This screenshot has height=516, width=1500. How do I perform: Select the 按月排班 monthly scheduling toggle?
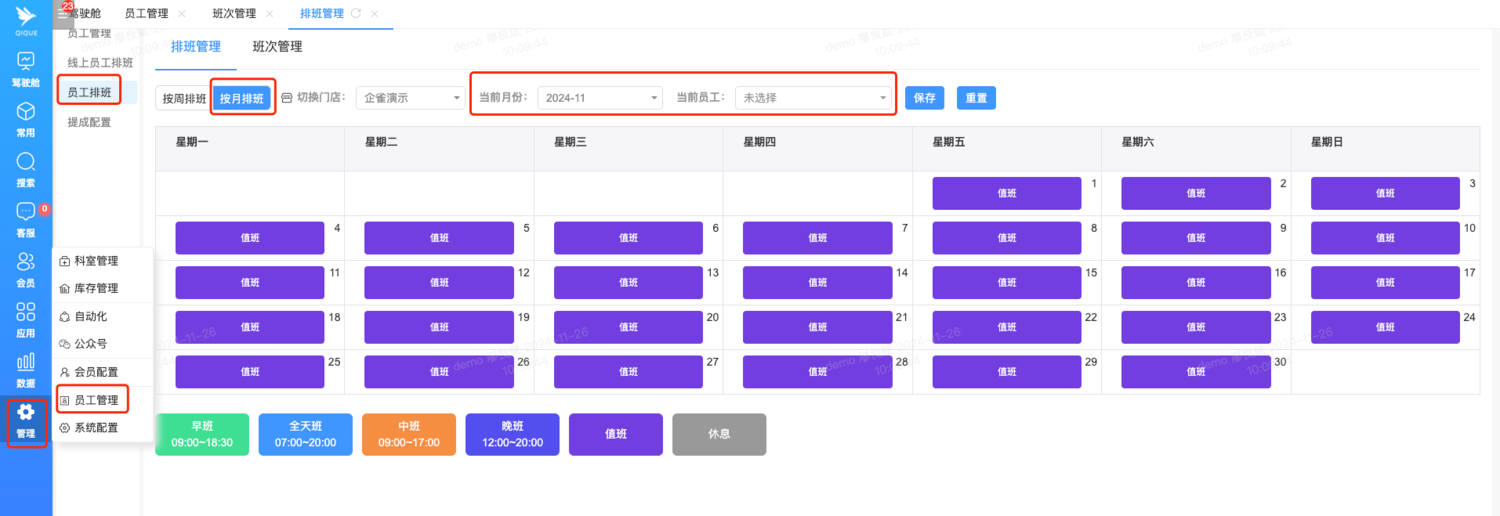[x=242, y=98]
